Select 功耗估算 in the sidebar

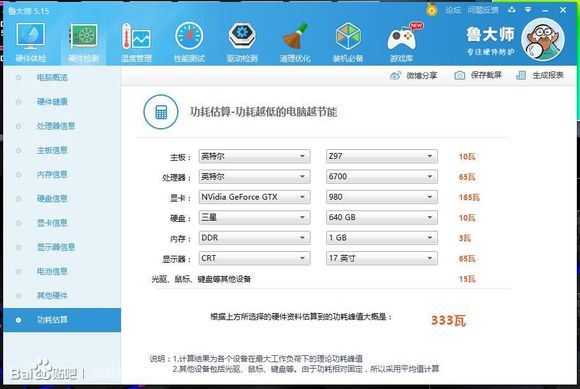62,320
